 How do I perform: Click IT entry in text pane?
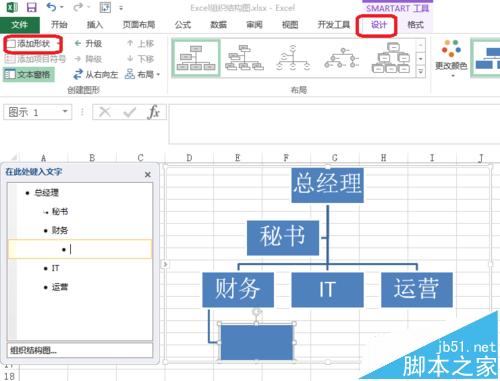pos(55,268)
